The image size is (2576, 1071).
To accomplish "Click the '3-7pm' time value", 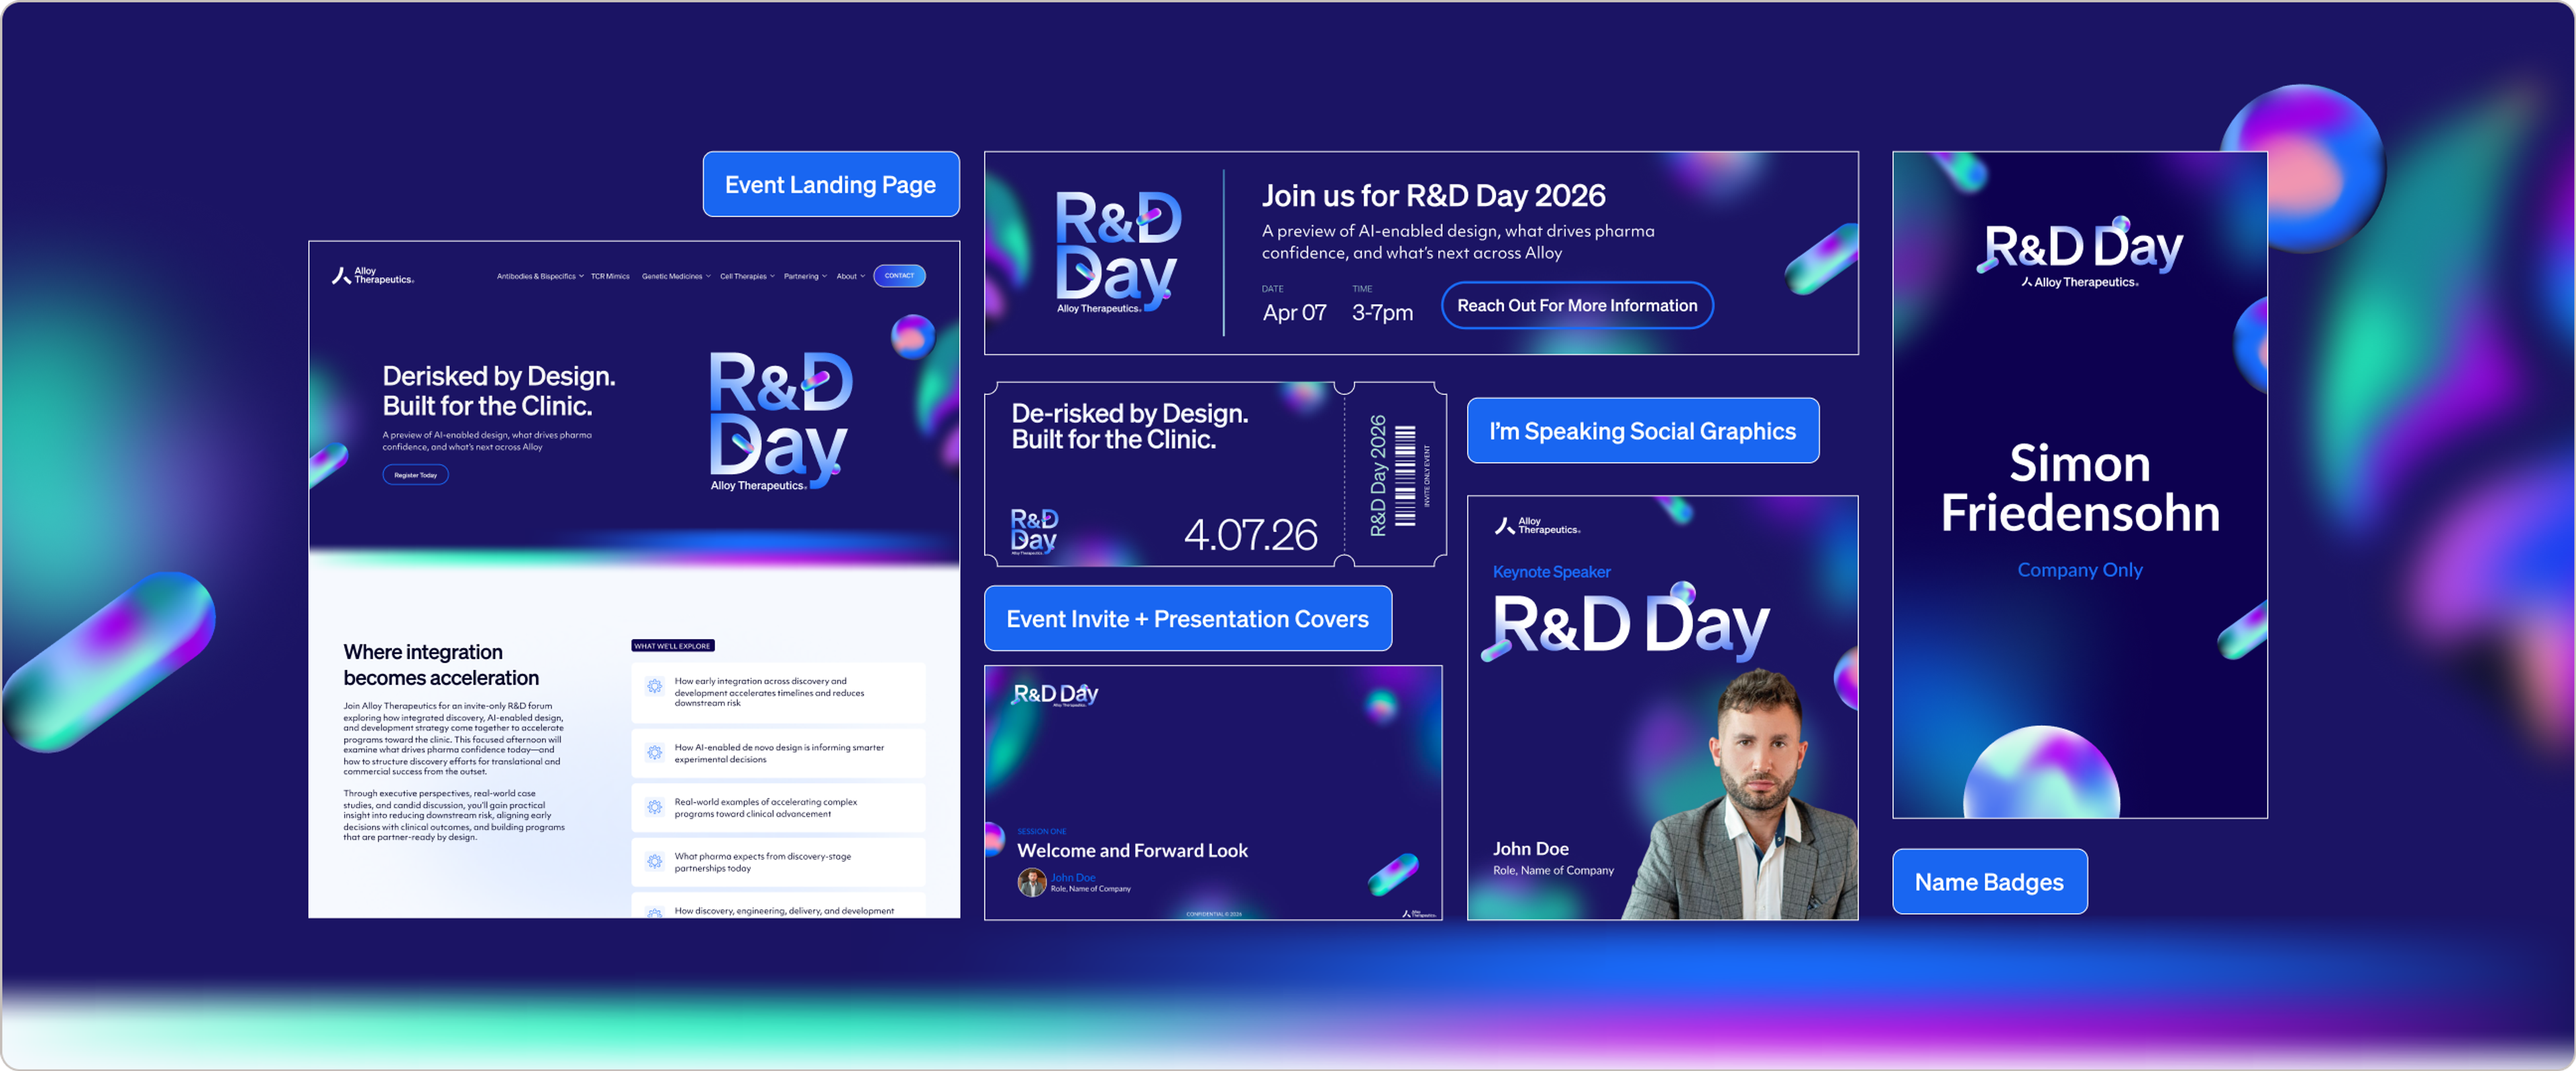I will [x=1382, y=312].
